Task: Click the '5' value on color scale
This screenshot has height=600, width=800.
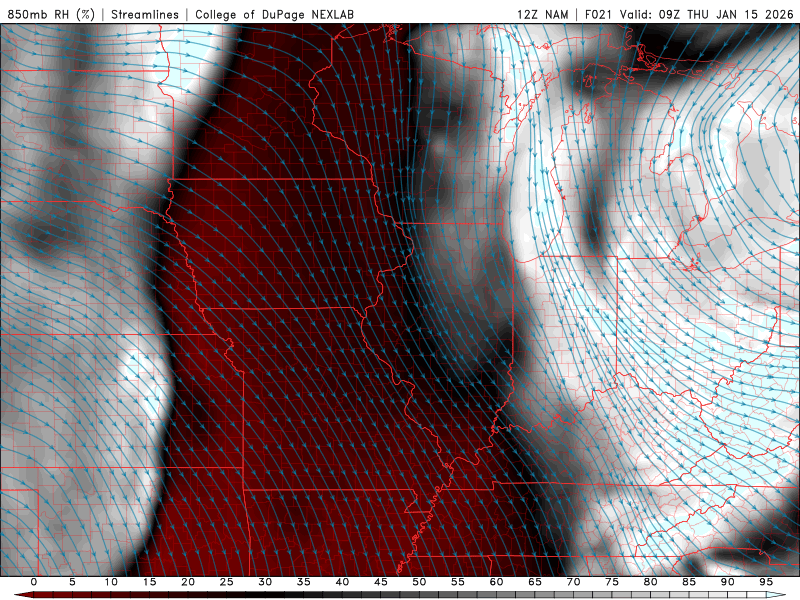Action: [x=72, y=582]
